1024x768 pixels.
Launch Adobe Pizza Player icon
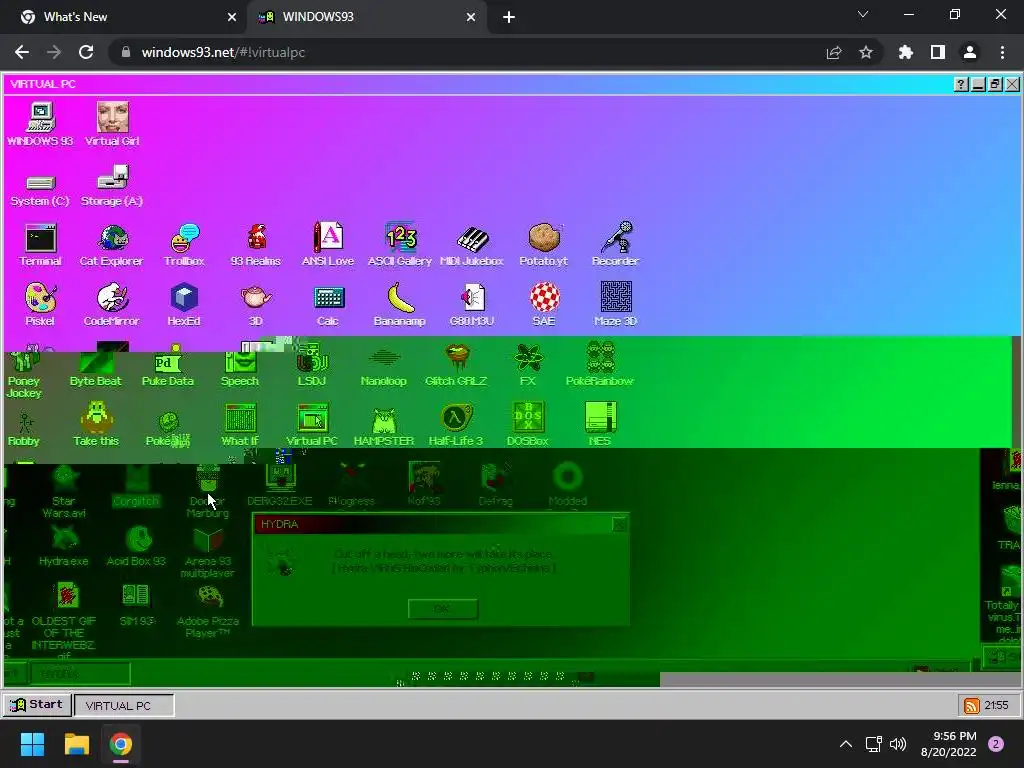pyautogui.click(x=208, y=611)
